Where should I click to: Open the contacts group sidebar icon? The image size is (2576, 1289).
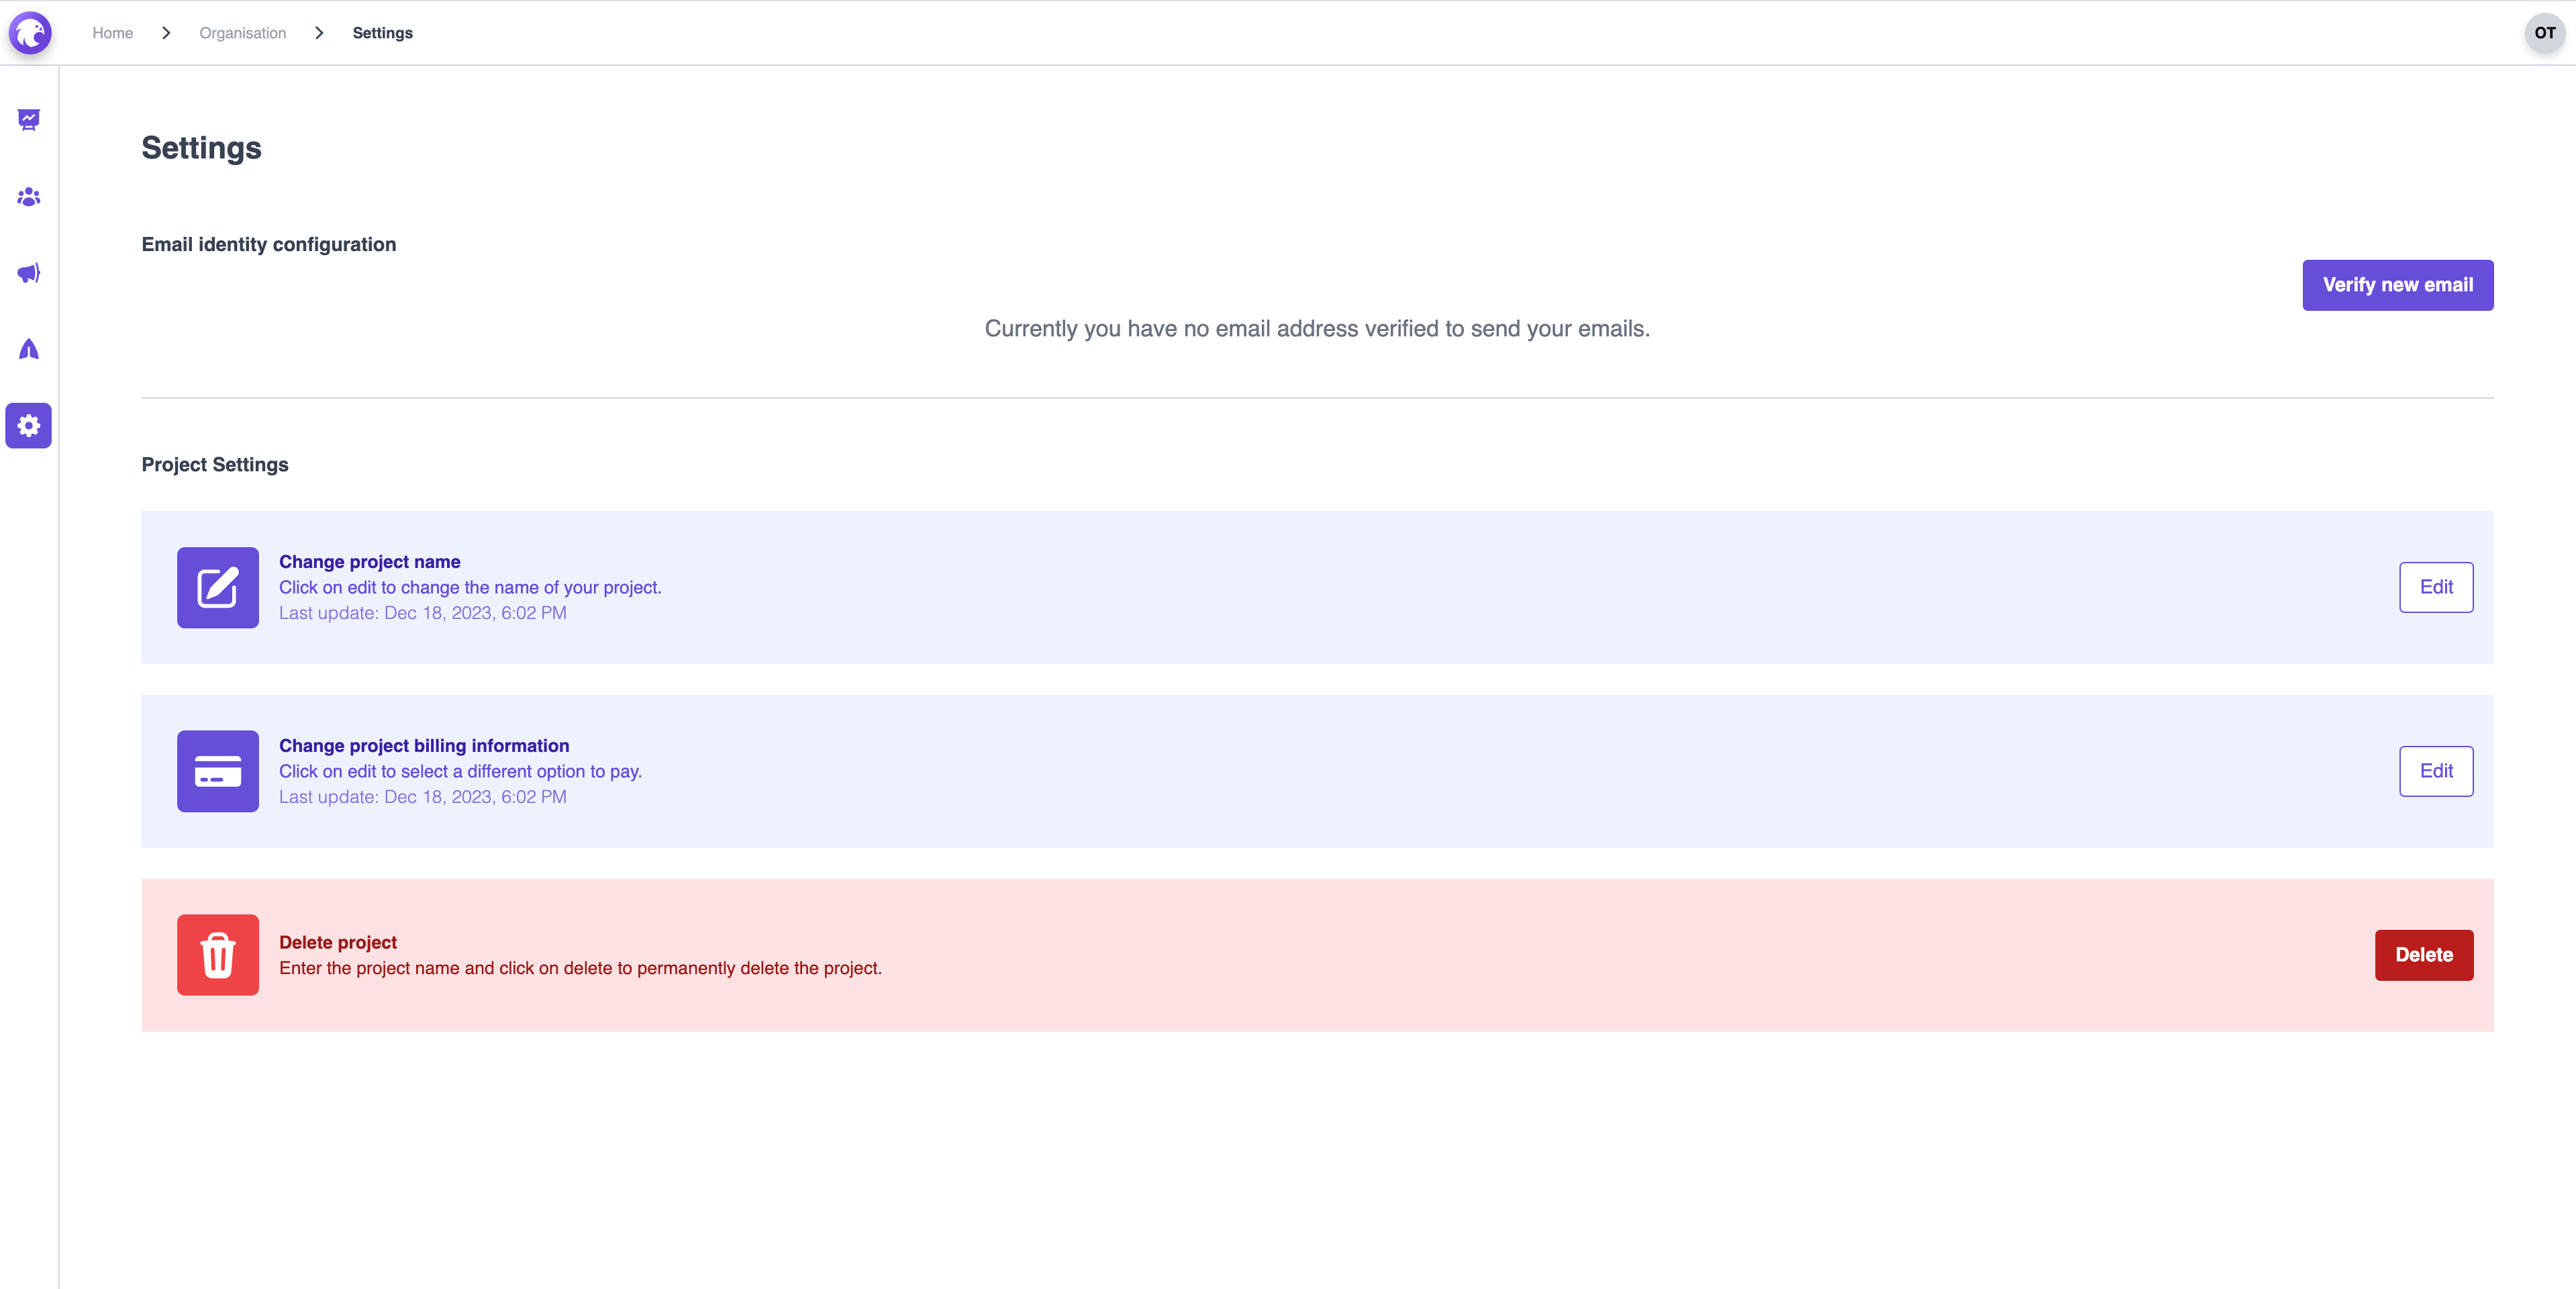pyautogui.click(x=29, y=197)
